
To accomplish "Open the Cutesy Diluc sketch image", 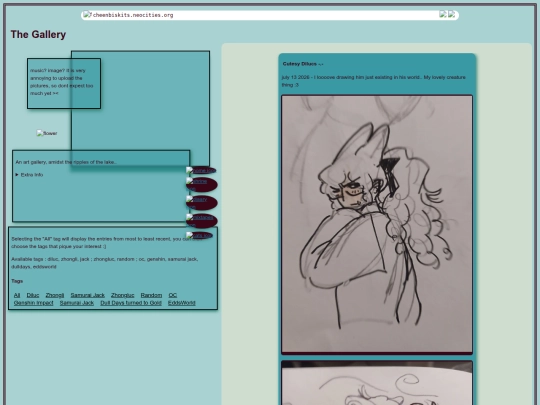I will pyautogui.click(x=377, y=224).
